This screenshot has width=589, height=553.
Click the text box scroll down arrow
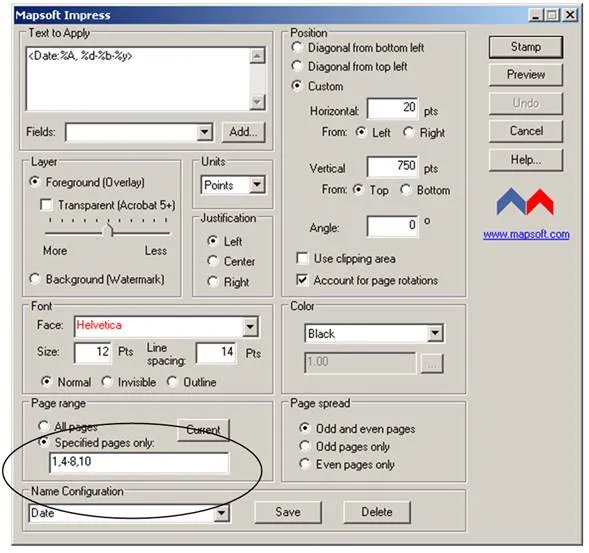257,102
